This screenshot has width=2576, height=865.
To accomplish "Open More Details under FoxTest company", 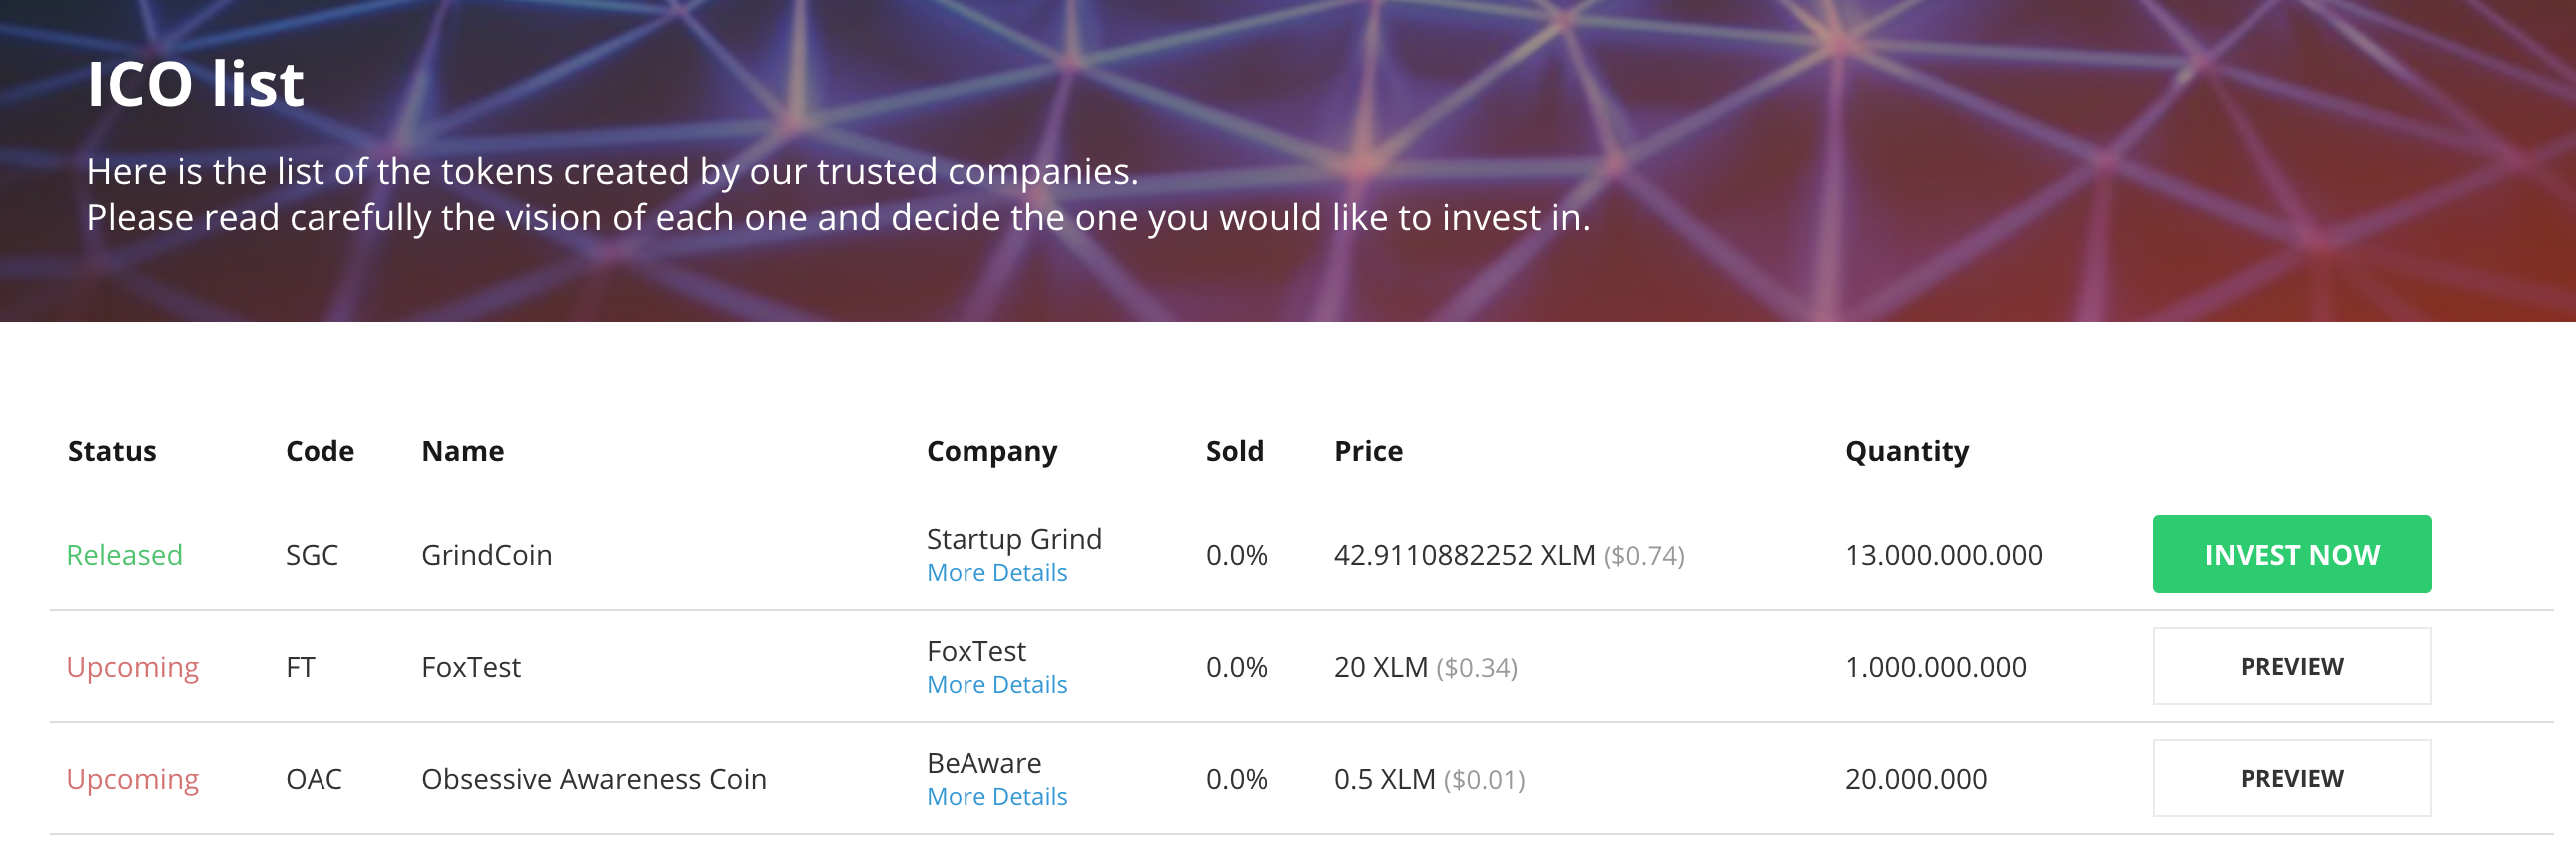I will [997, 686].
